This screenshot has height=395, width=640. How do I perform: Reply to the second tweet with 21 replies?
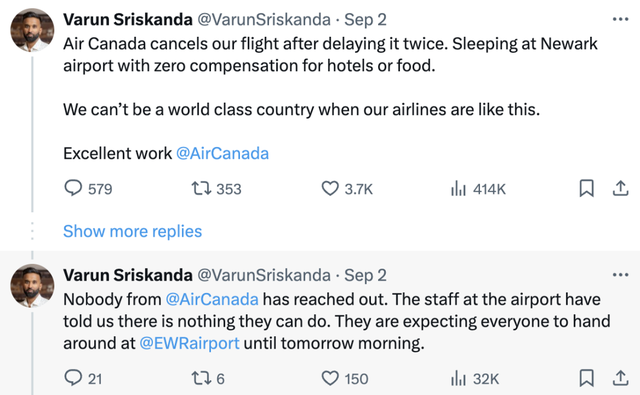[83, 378]
